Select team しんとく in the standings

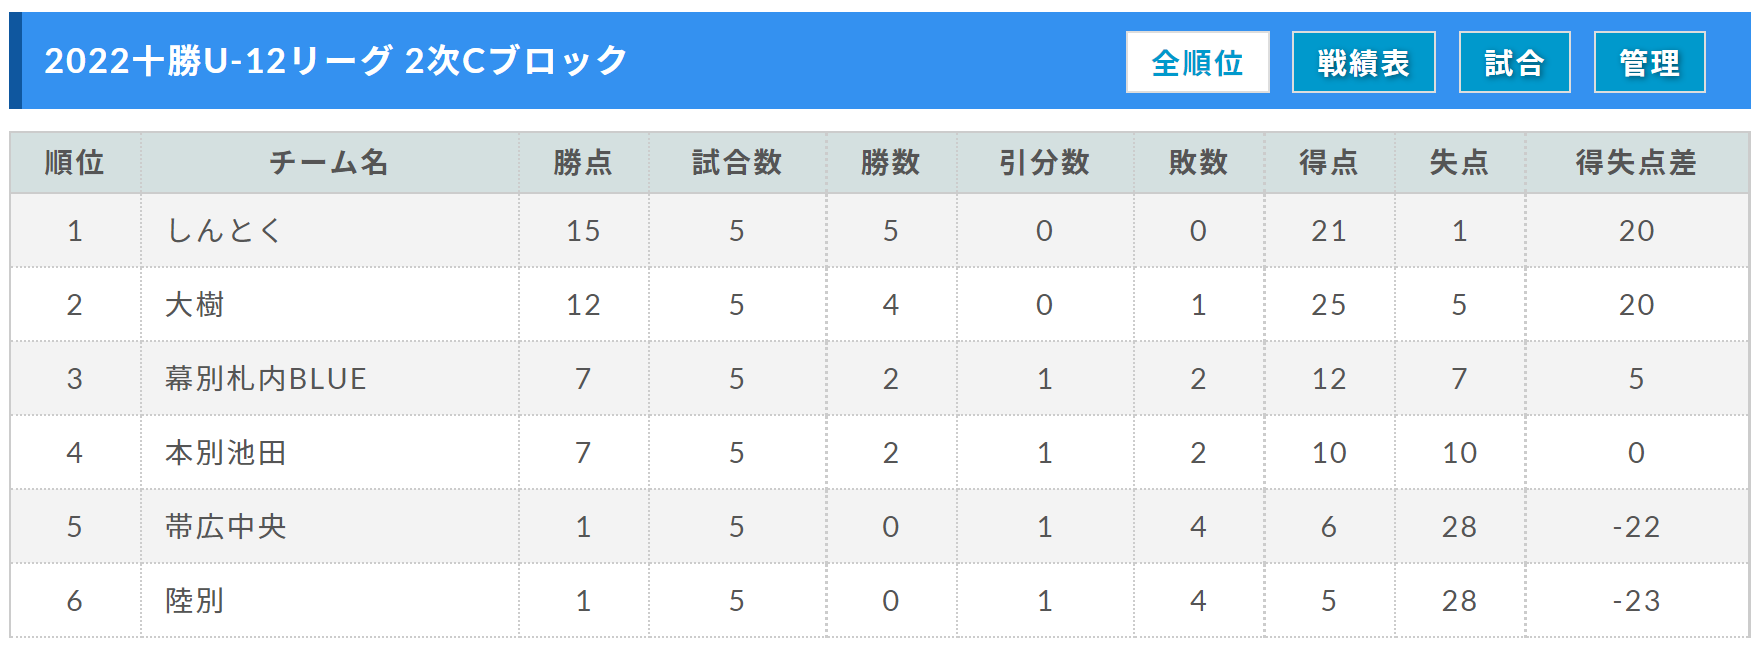(x=224, y=231)
